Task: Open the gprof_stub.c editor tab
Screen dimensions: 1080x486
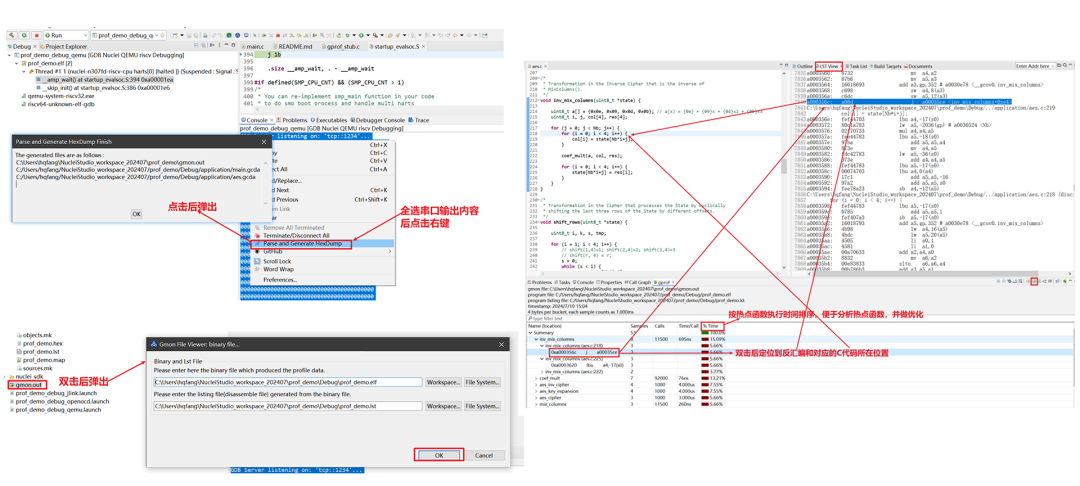Action: 340,46
